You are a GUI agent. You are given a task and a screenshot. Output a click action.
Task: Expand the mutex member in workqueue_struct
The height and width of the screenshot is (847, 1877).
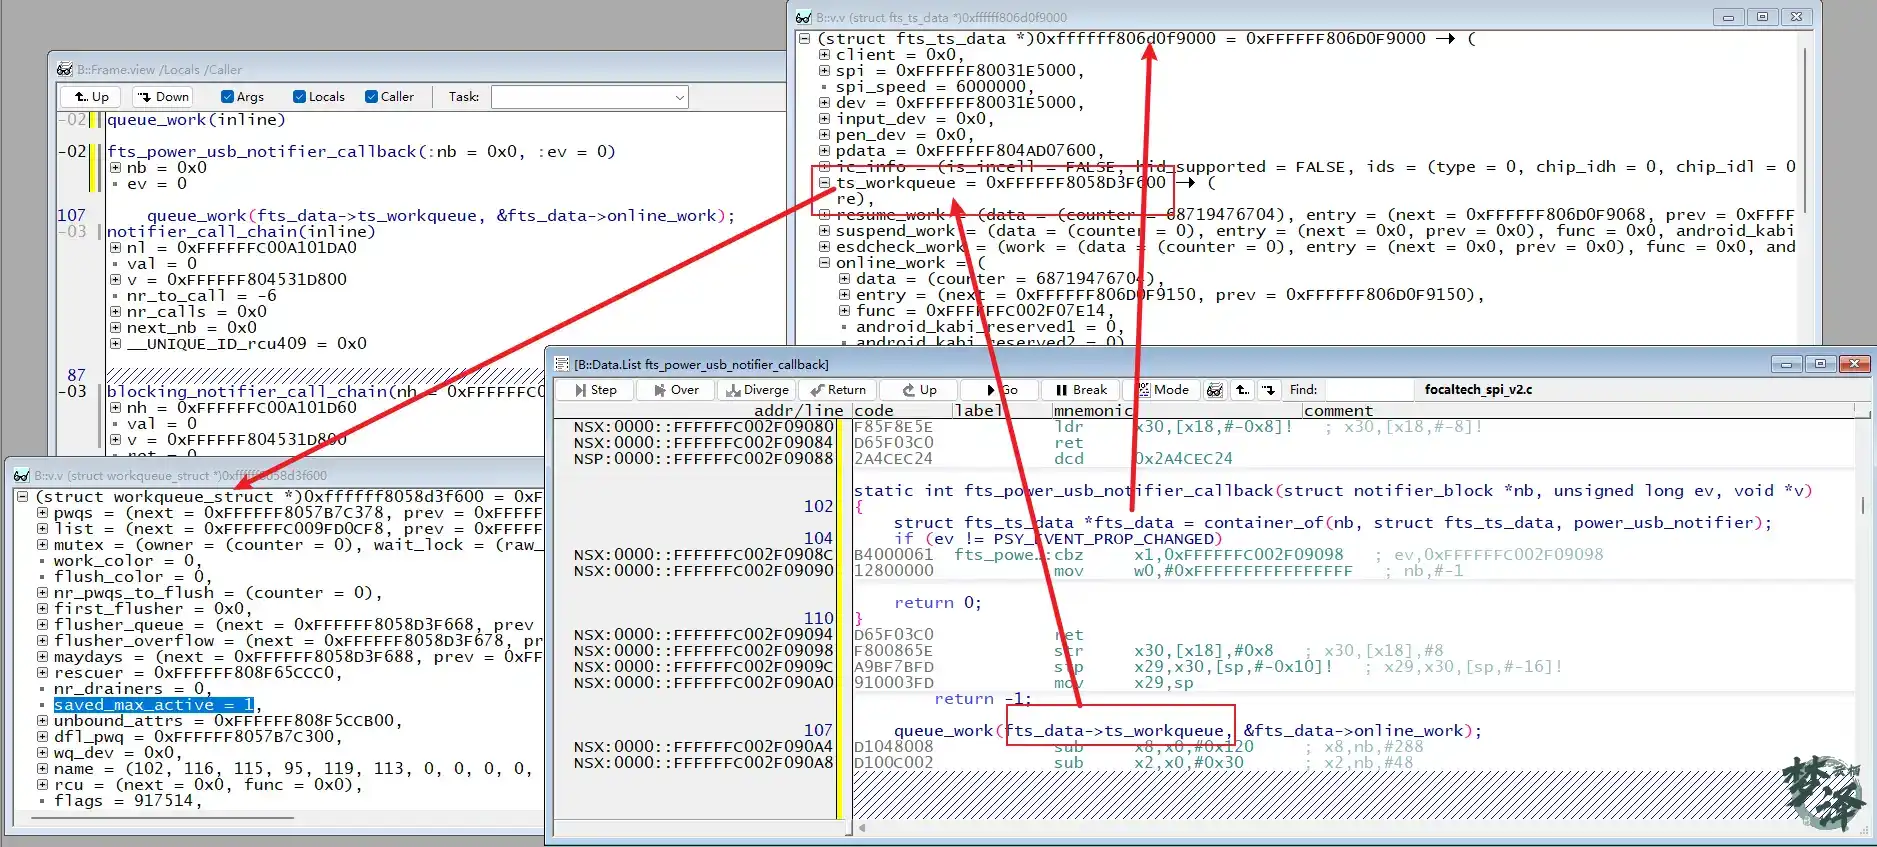point(42,545)
